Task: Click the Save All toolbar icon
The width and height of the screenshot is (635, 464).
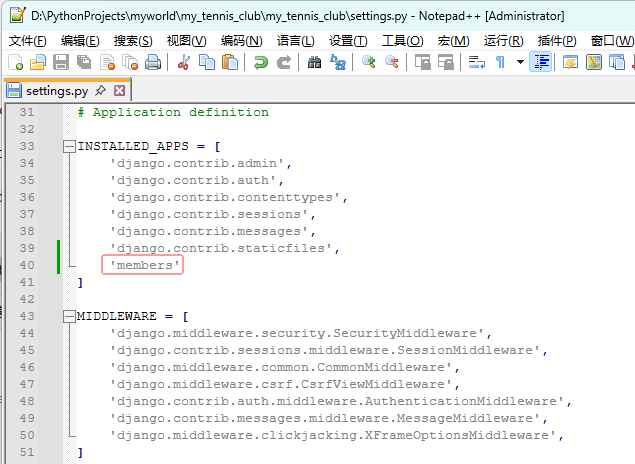Action: 84,63
